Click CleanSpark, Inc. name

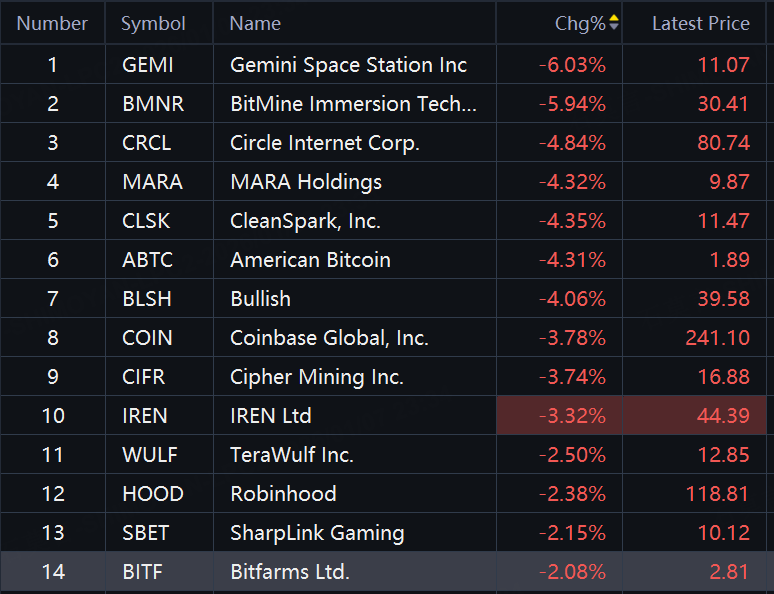[305, 221]
